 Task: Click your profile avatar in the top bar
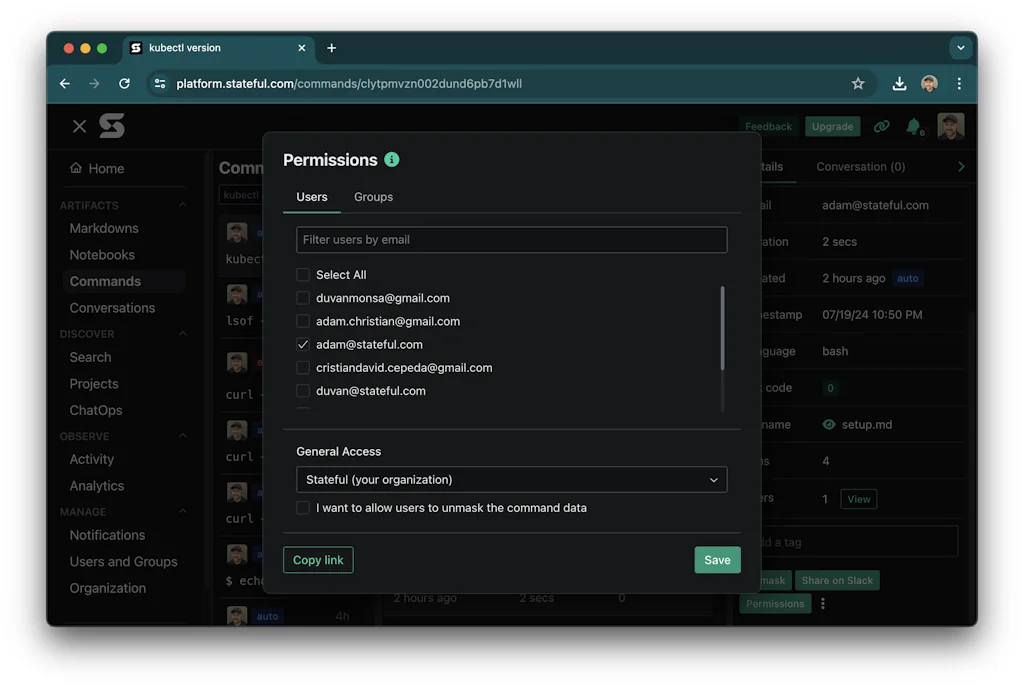tap(951, 126)
